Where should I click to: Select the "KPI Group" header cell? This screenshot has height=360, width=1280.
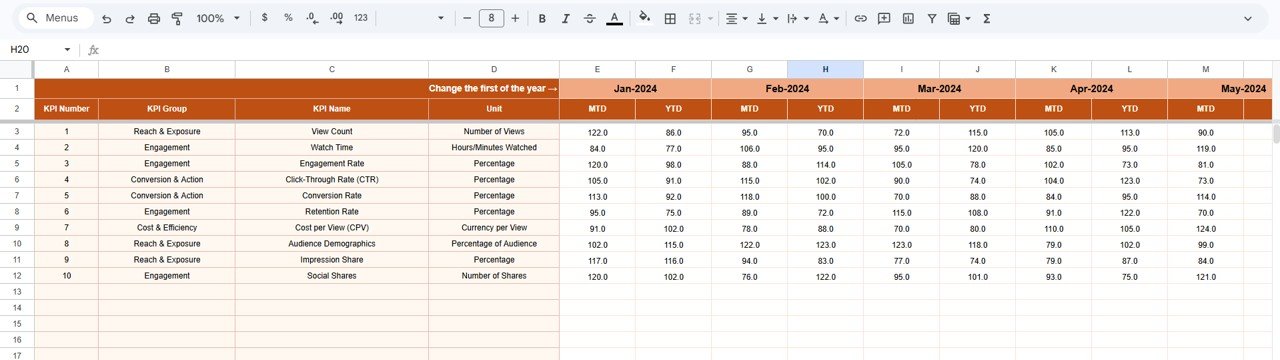167,108
